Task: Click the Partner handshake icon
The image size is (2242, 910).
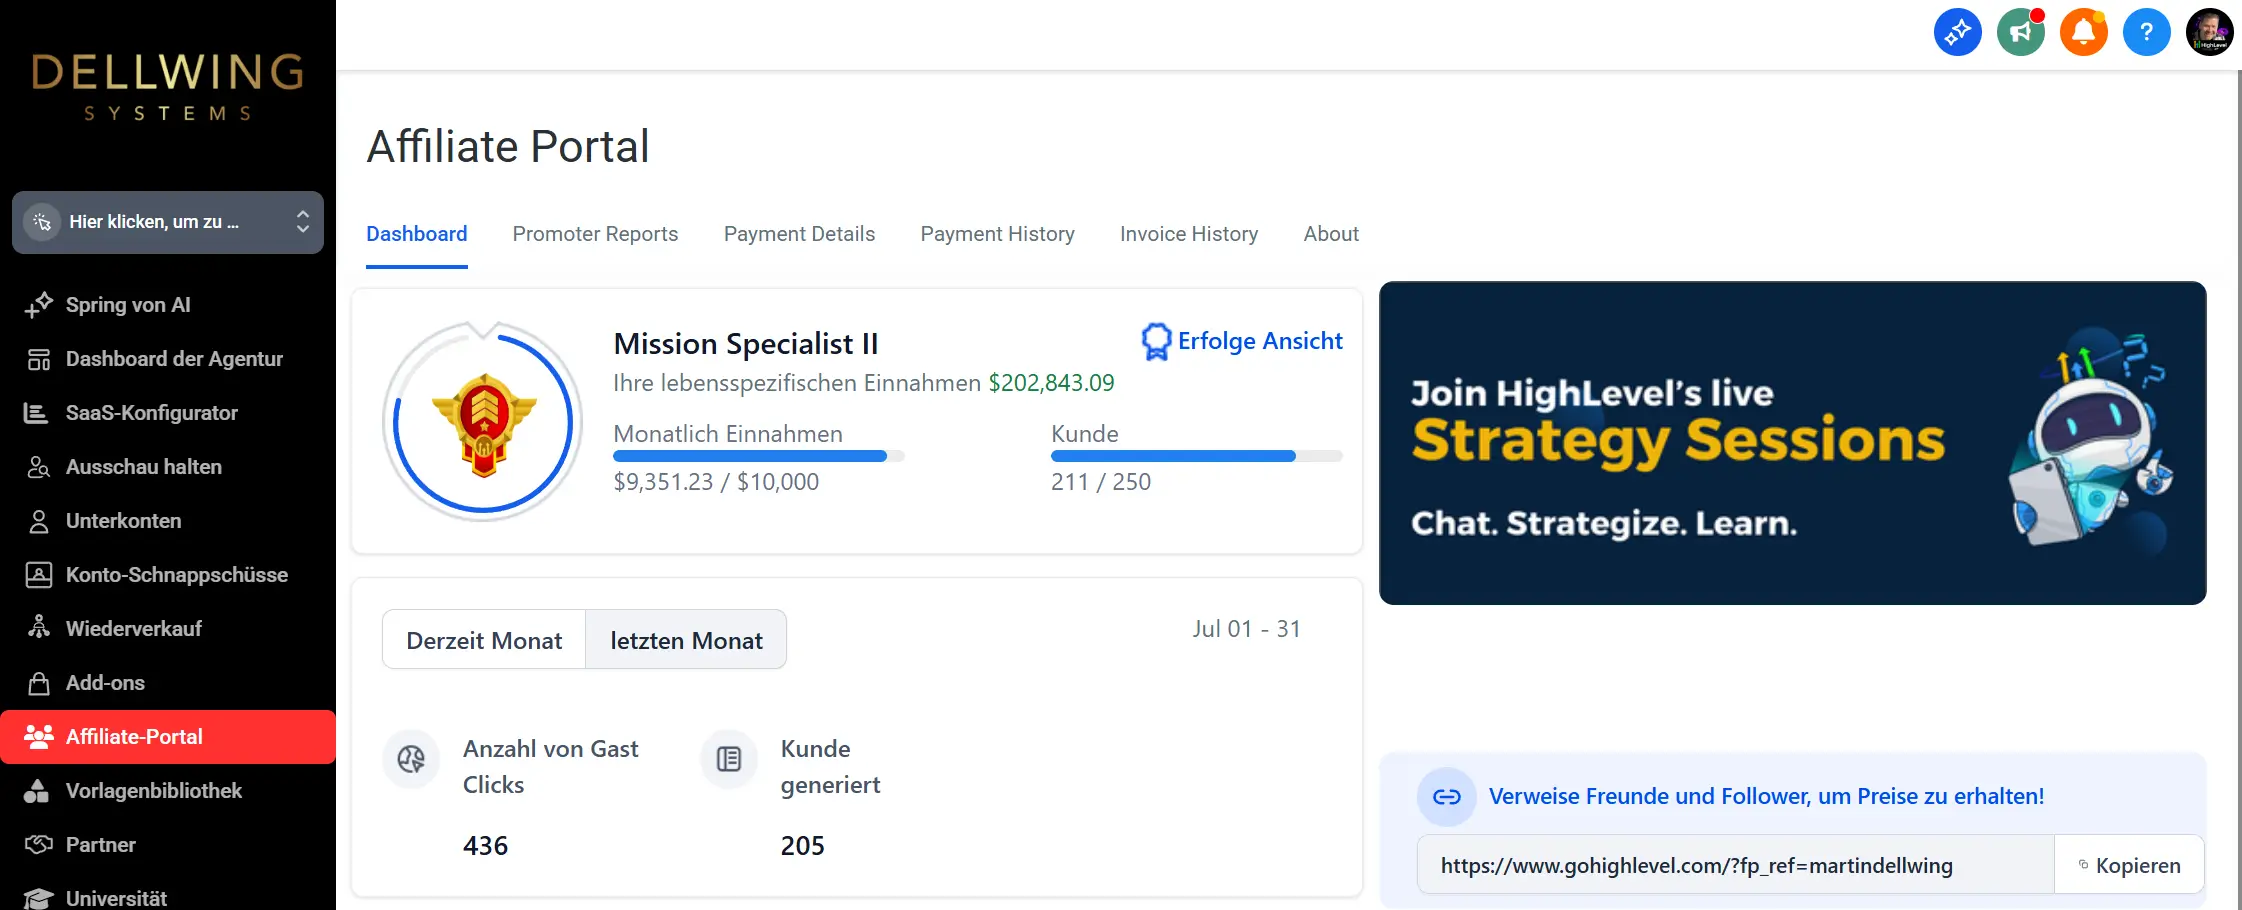Action: pos(39,845)
